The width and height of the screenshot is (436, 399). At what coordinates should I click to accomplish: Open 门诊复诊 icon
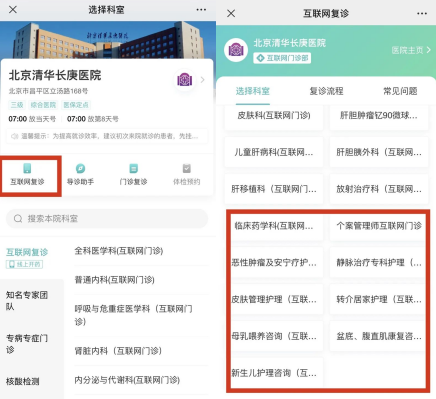[133, 168]
